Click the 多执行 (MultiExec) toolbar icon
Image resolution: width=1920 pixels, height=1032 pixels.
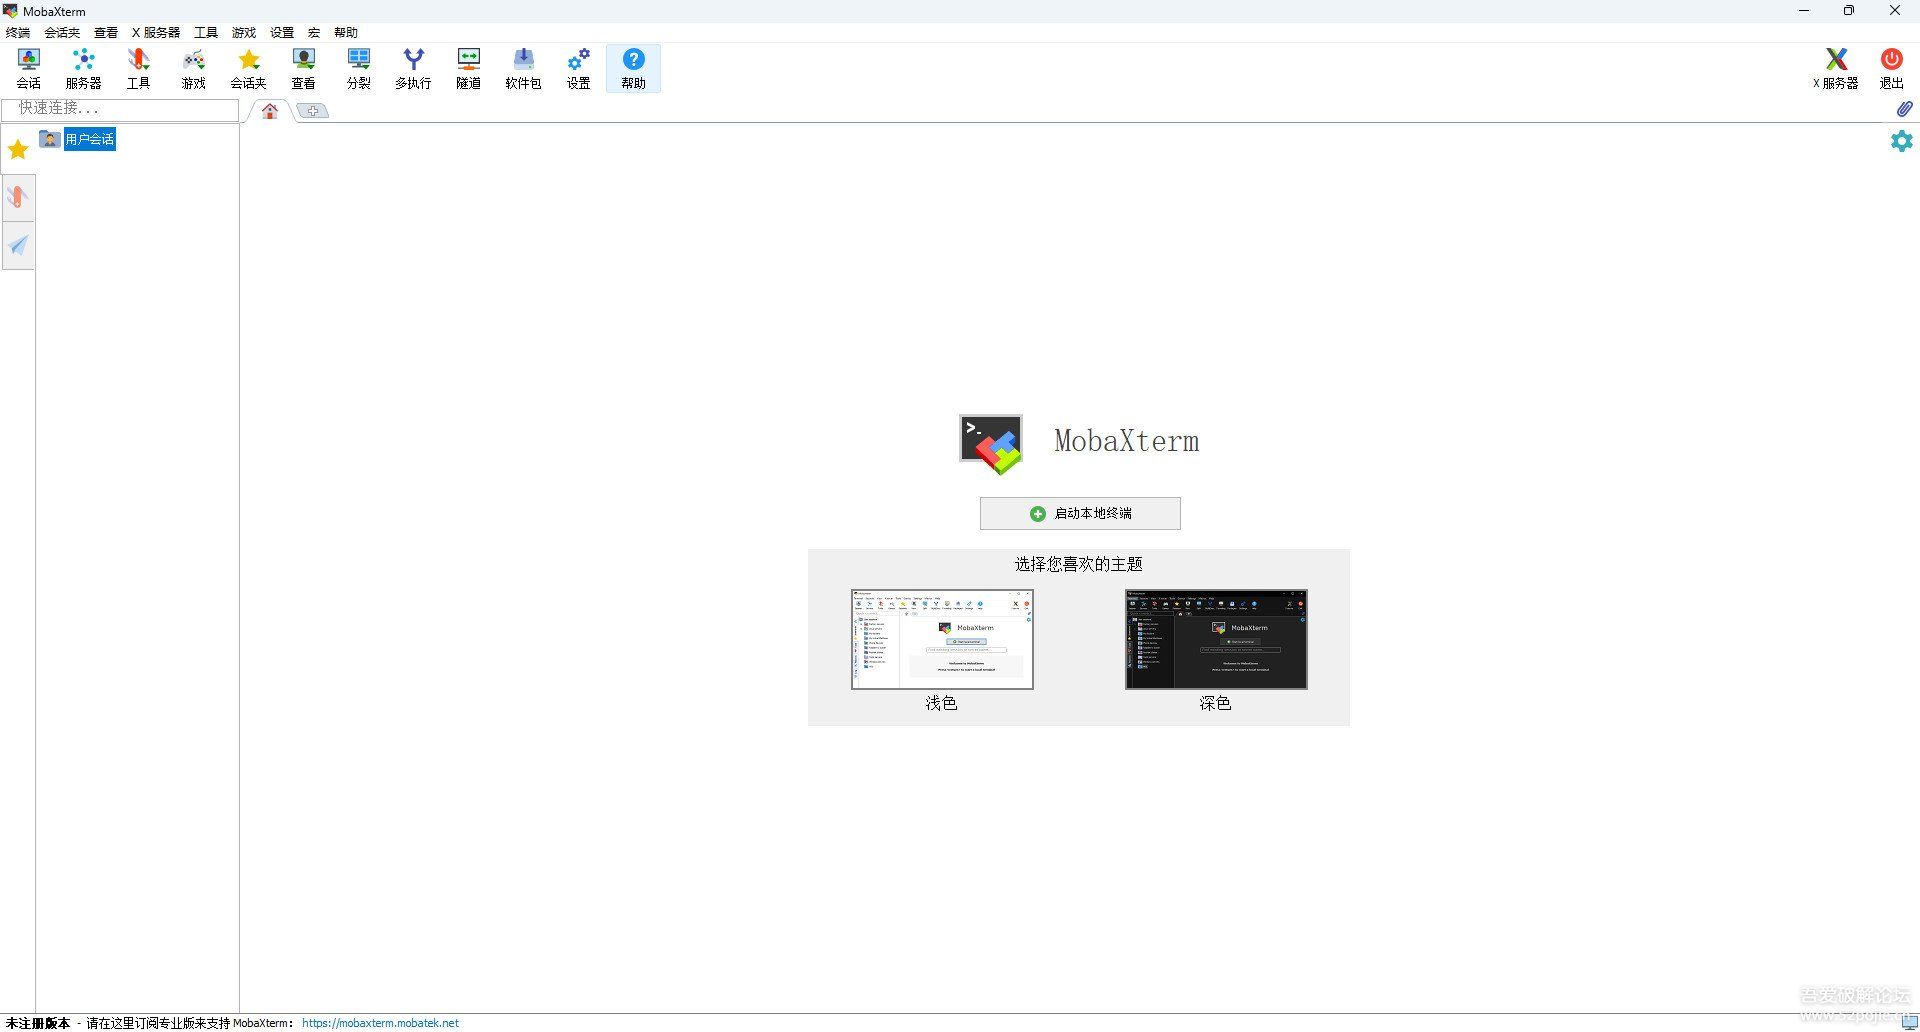(x=413, y=69)
